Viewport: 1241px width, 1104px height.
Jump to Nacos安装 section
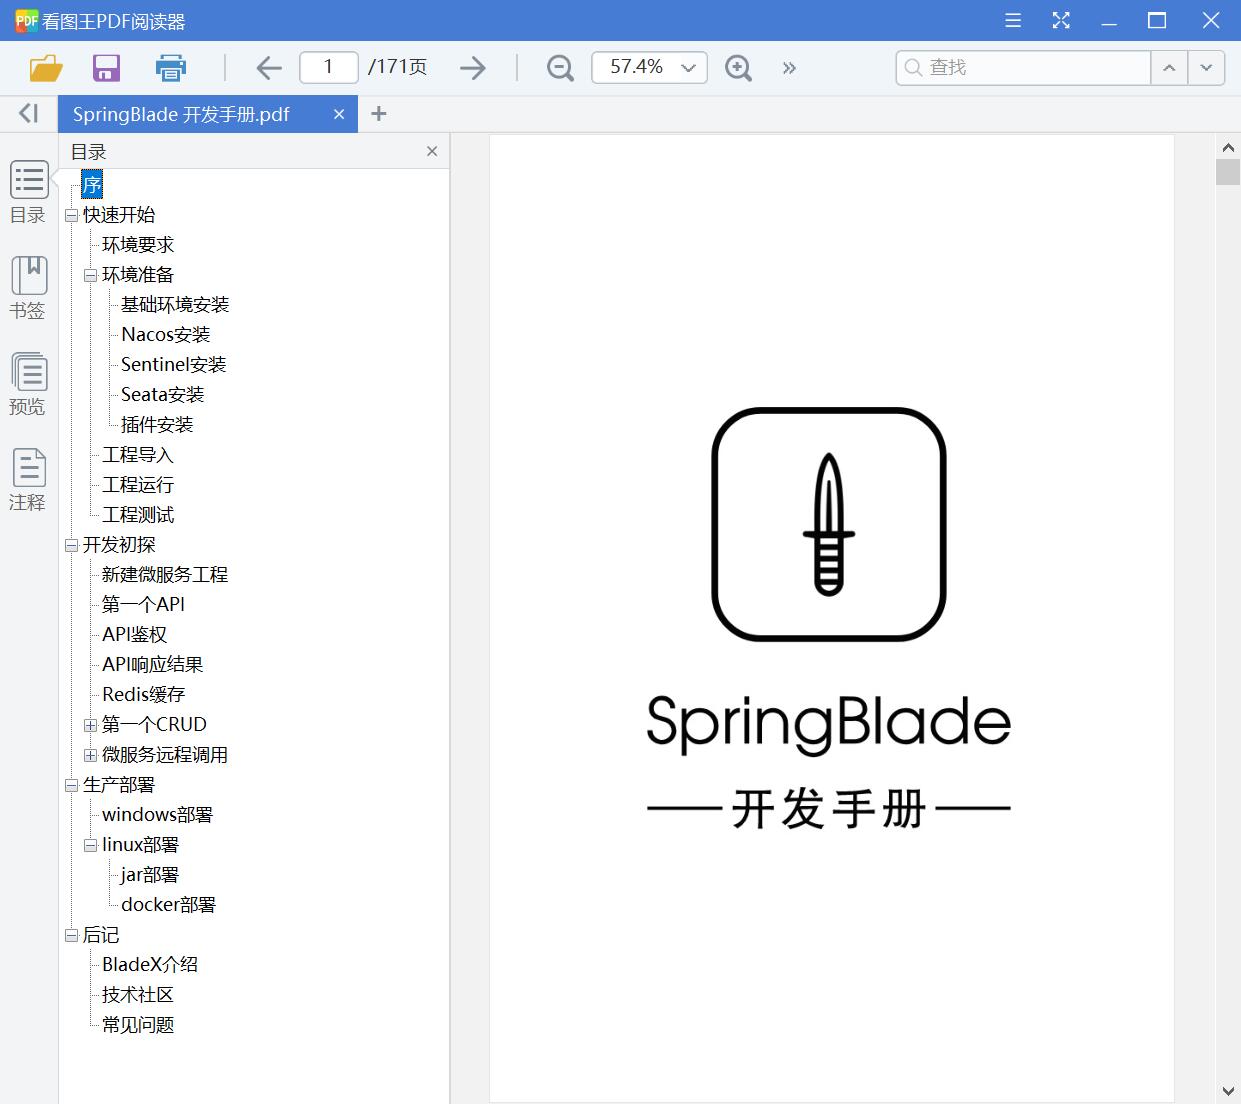(166, 335)
